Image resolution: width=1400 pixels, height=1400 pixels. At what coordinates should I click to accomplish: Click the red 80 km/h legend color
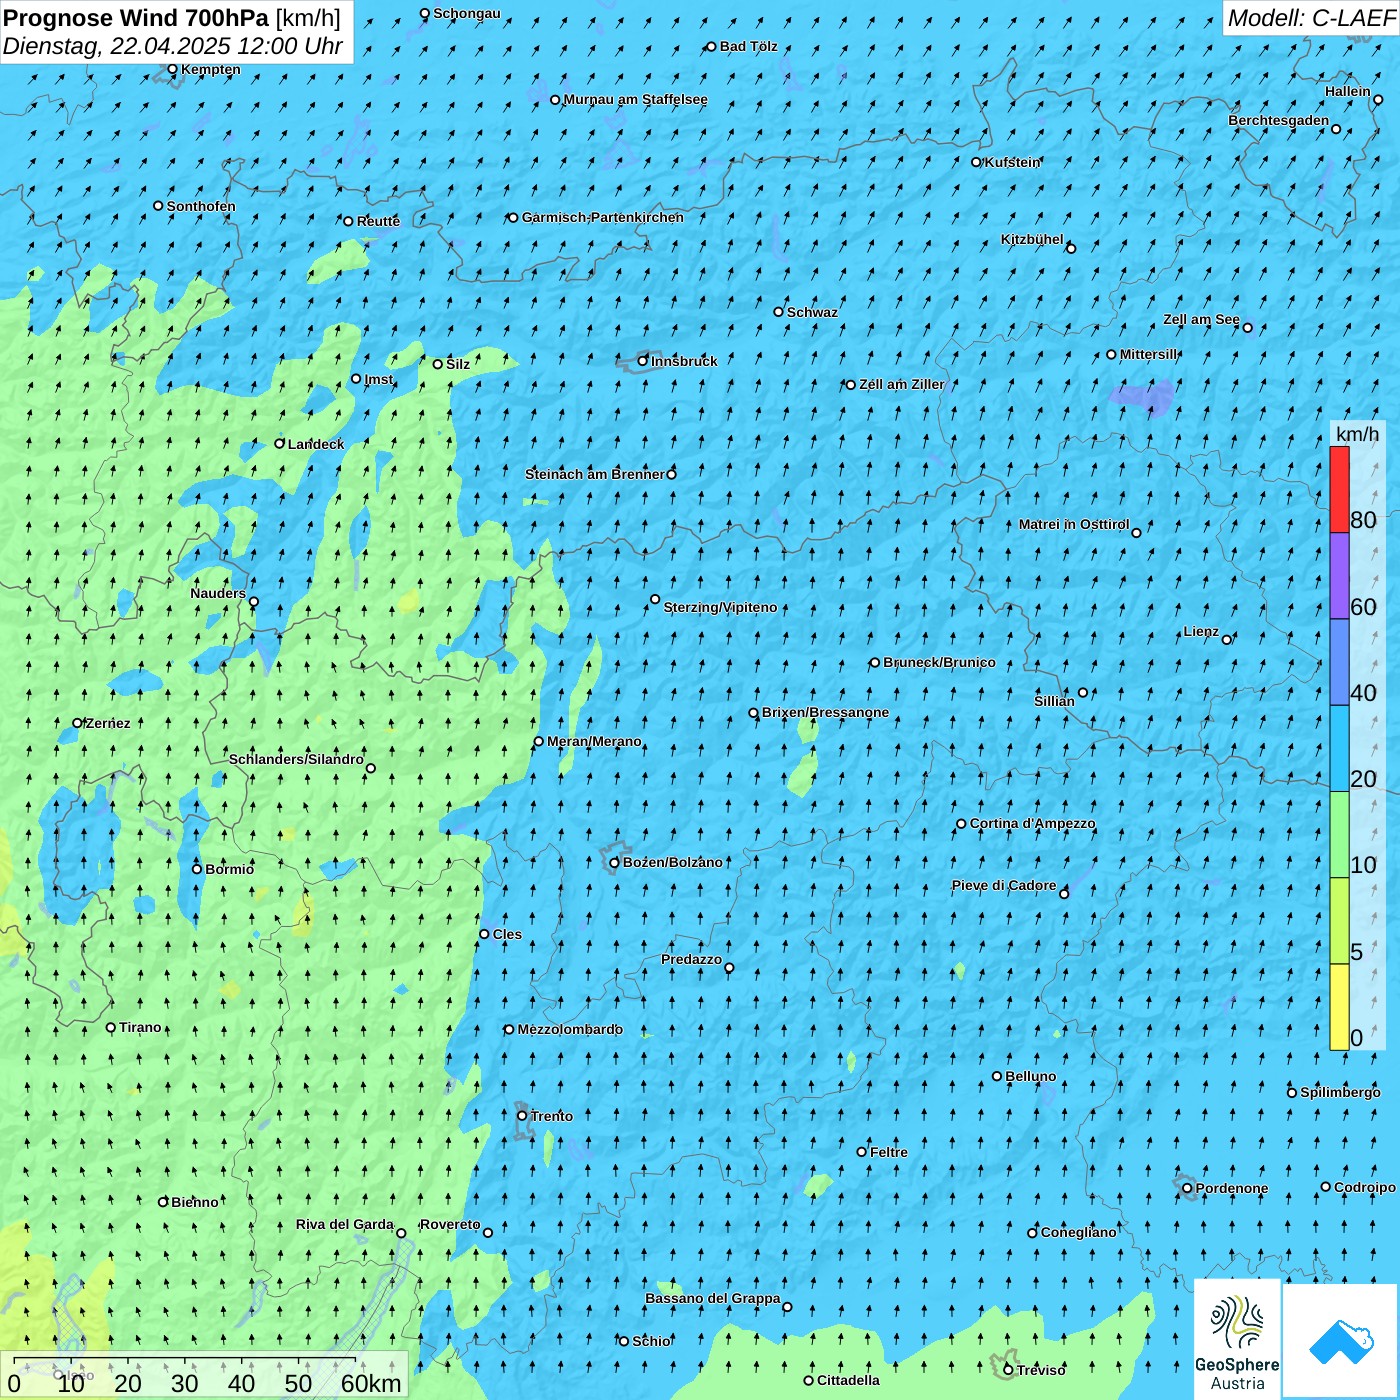point(1339,489)
